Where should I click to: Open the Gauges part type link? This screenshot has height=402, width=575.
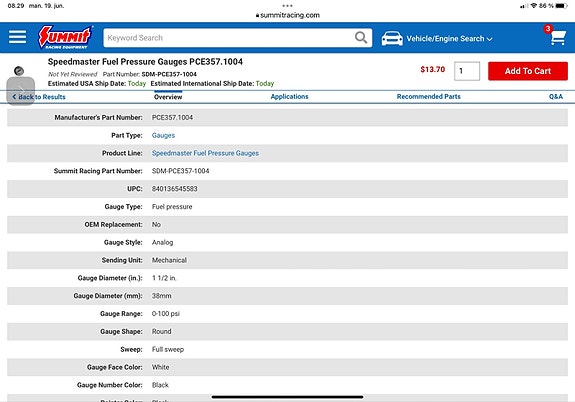tap(163, 135)
